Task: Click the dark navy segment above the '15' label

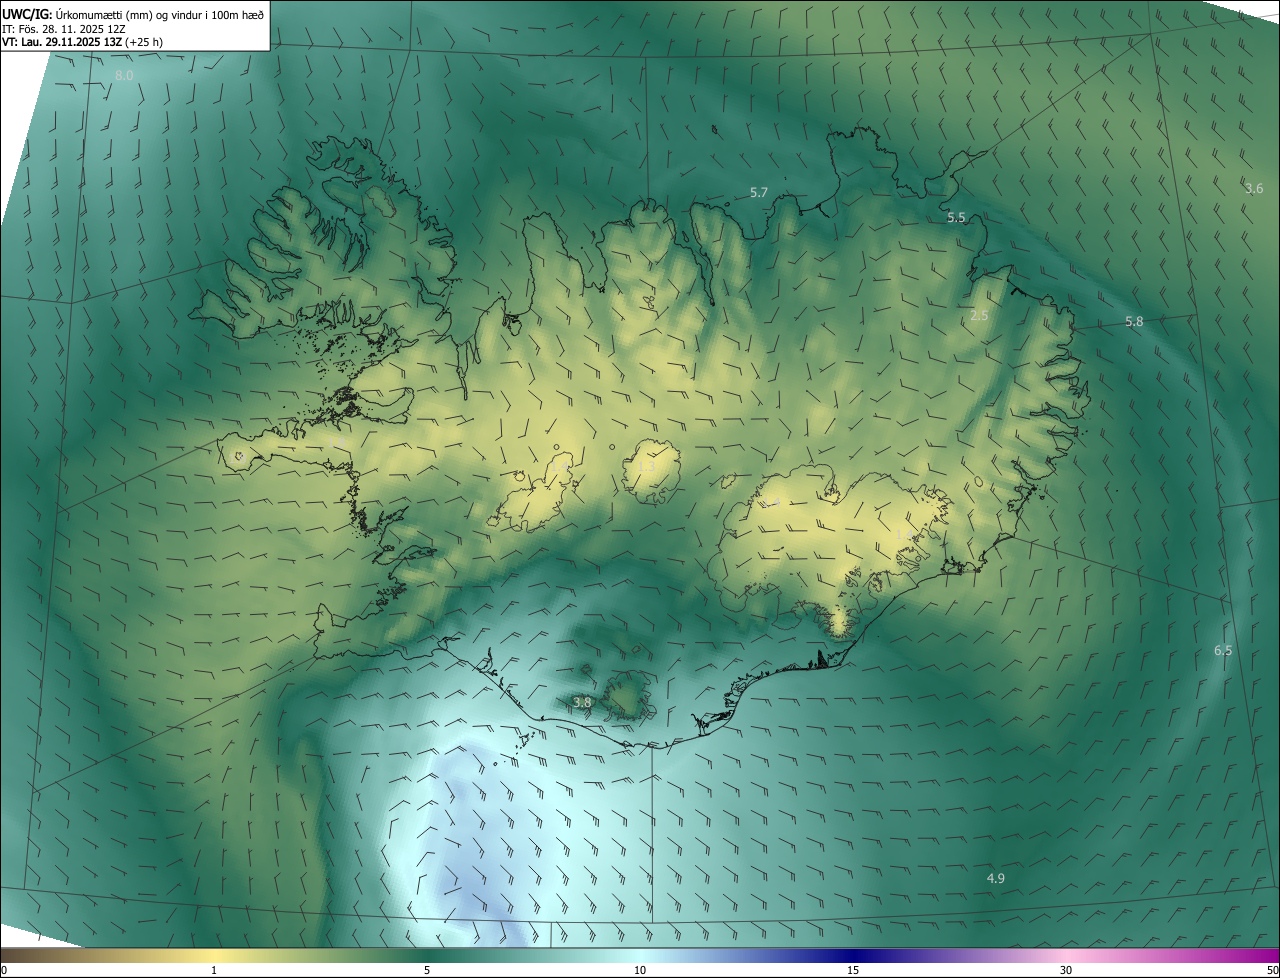Action: tap(853, 955)
